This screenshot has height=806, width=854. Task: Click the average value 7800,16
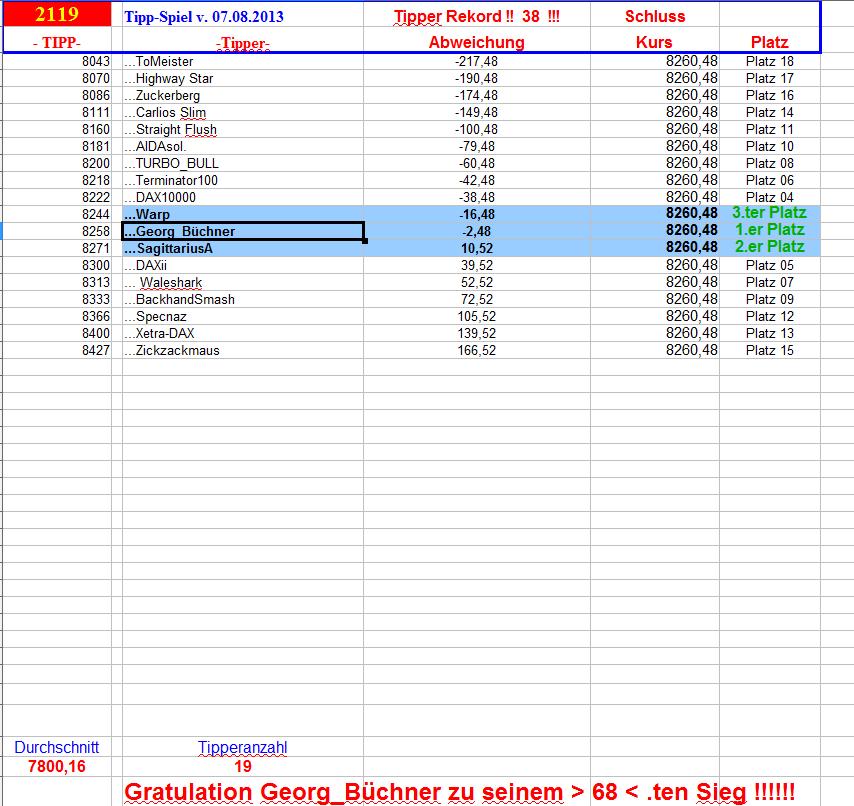[57, 766]
